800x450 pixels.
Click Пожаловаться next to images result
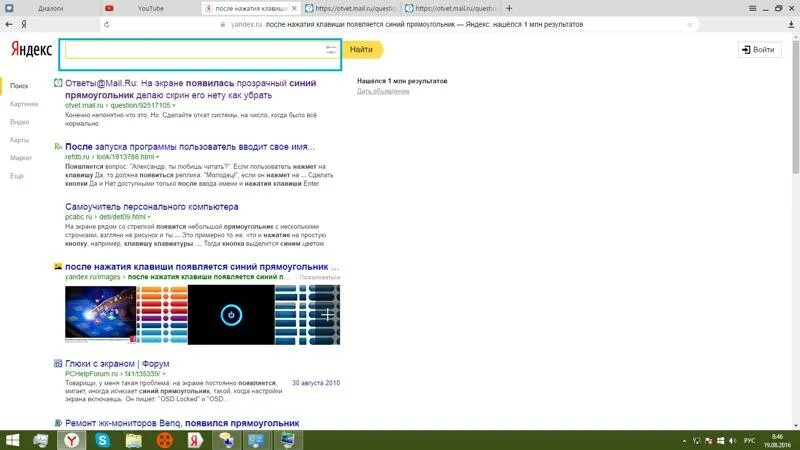319,277
